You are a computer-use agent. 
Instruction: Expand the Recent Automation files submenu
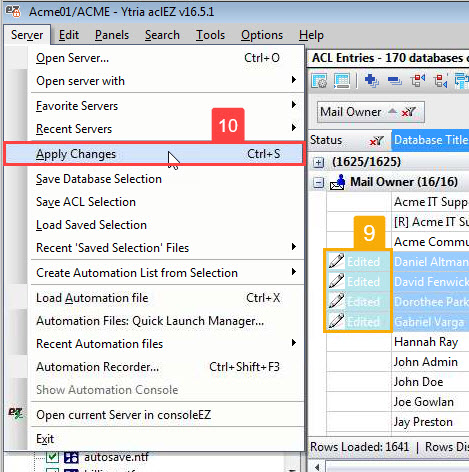click(x=294, y=343)
